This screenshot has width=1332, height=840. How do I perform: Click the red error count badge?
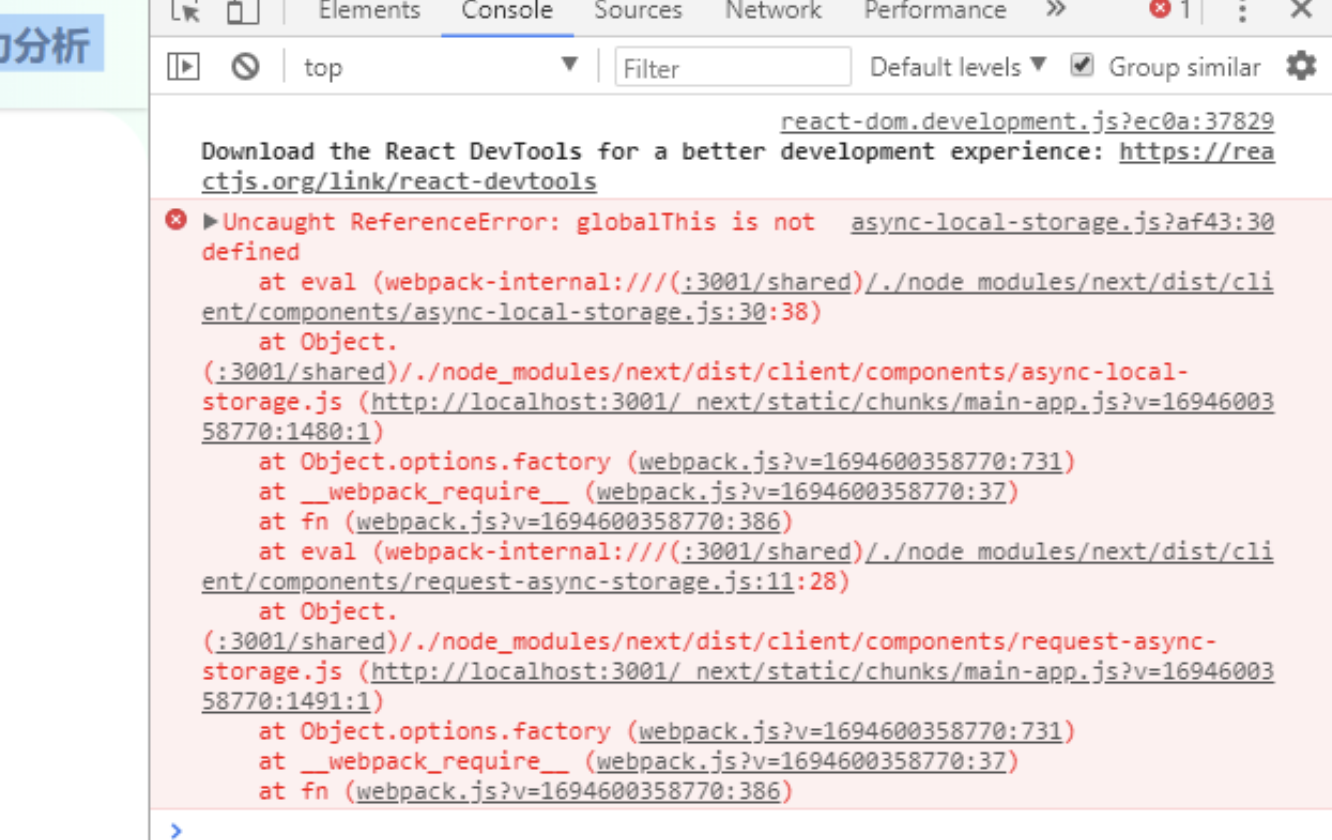point(1170,10)
